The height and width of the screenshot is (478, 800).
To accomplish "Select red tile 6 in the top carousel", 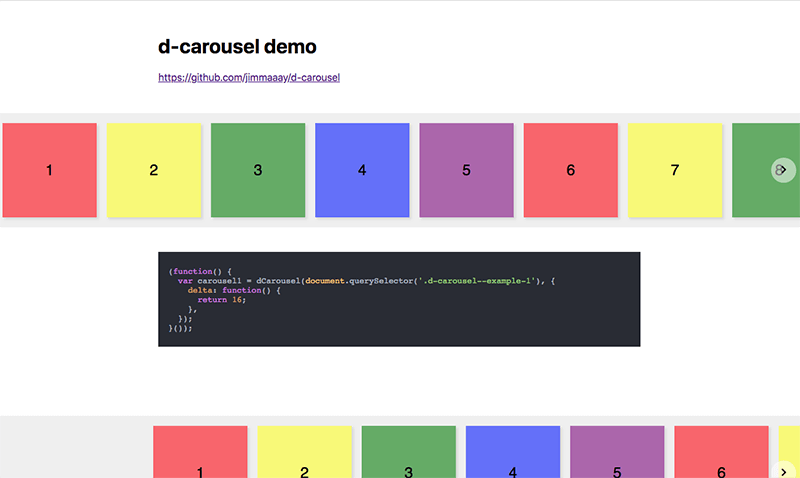I will [x=571, y=170].
